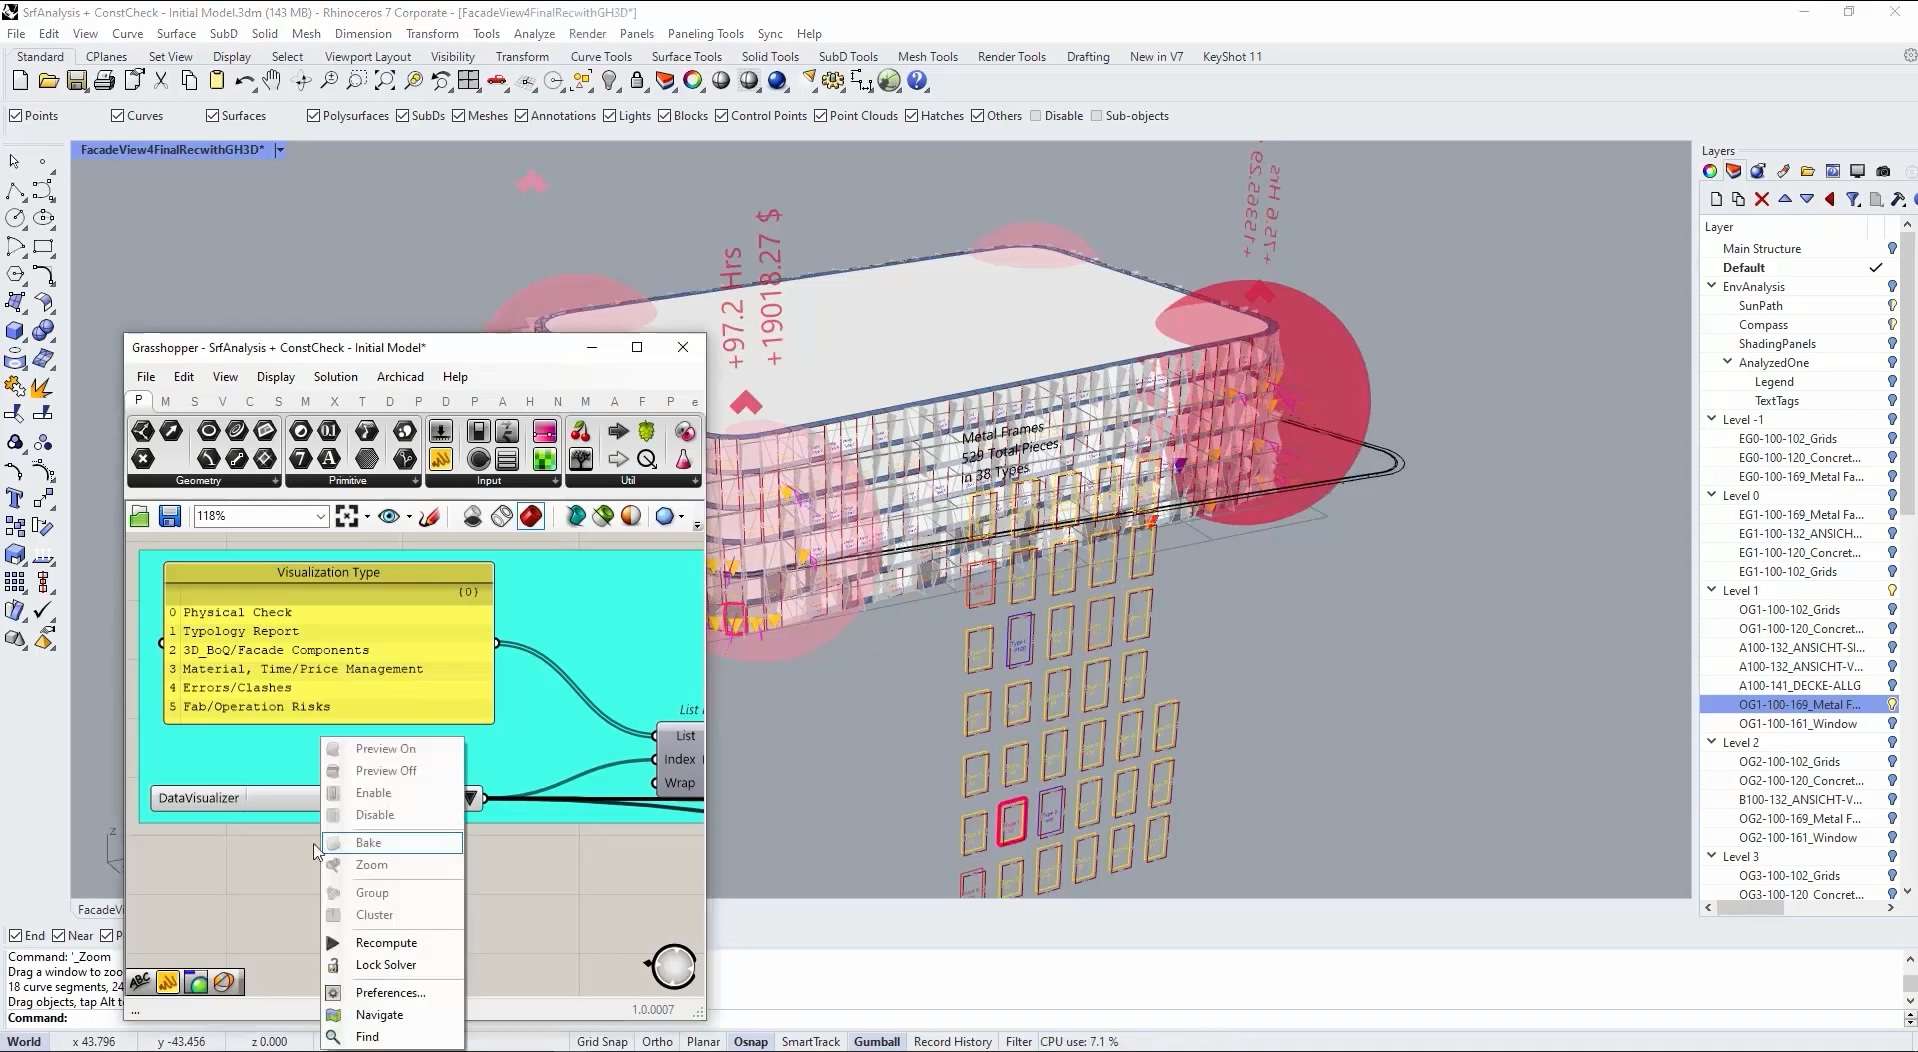Collapse the Level 3 layer group
The image size is (1918, 1052).
click(1712, 856)
